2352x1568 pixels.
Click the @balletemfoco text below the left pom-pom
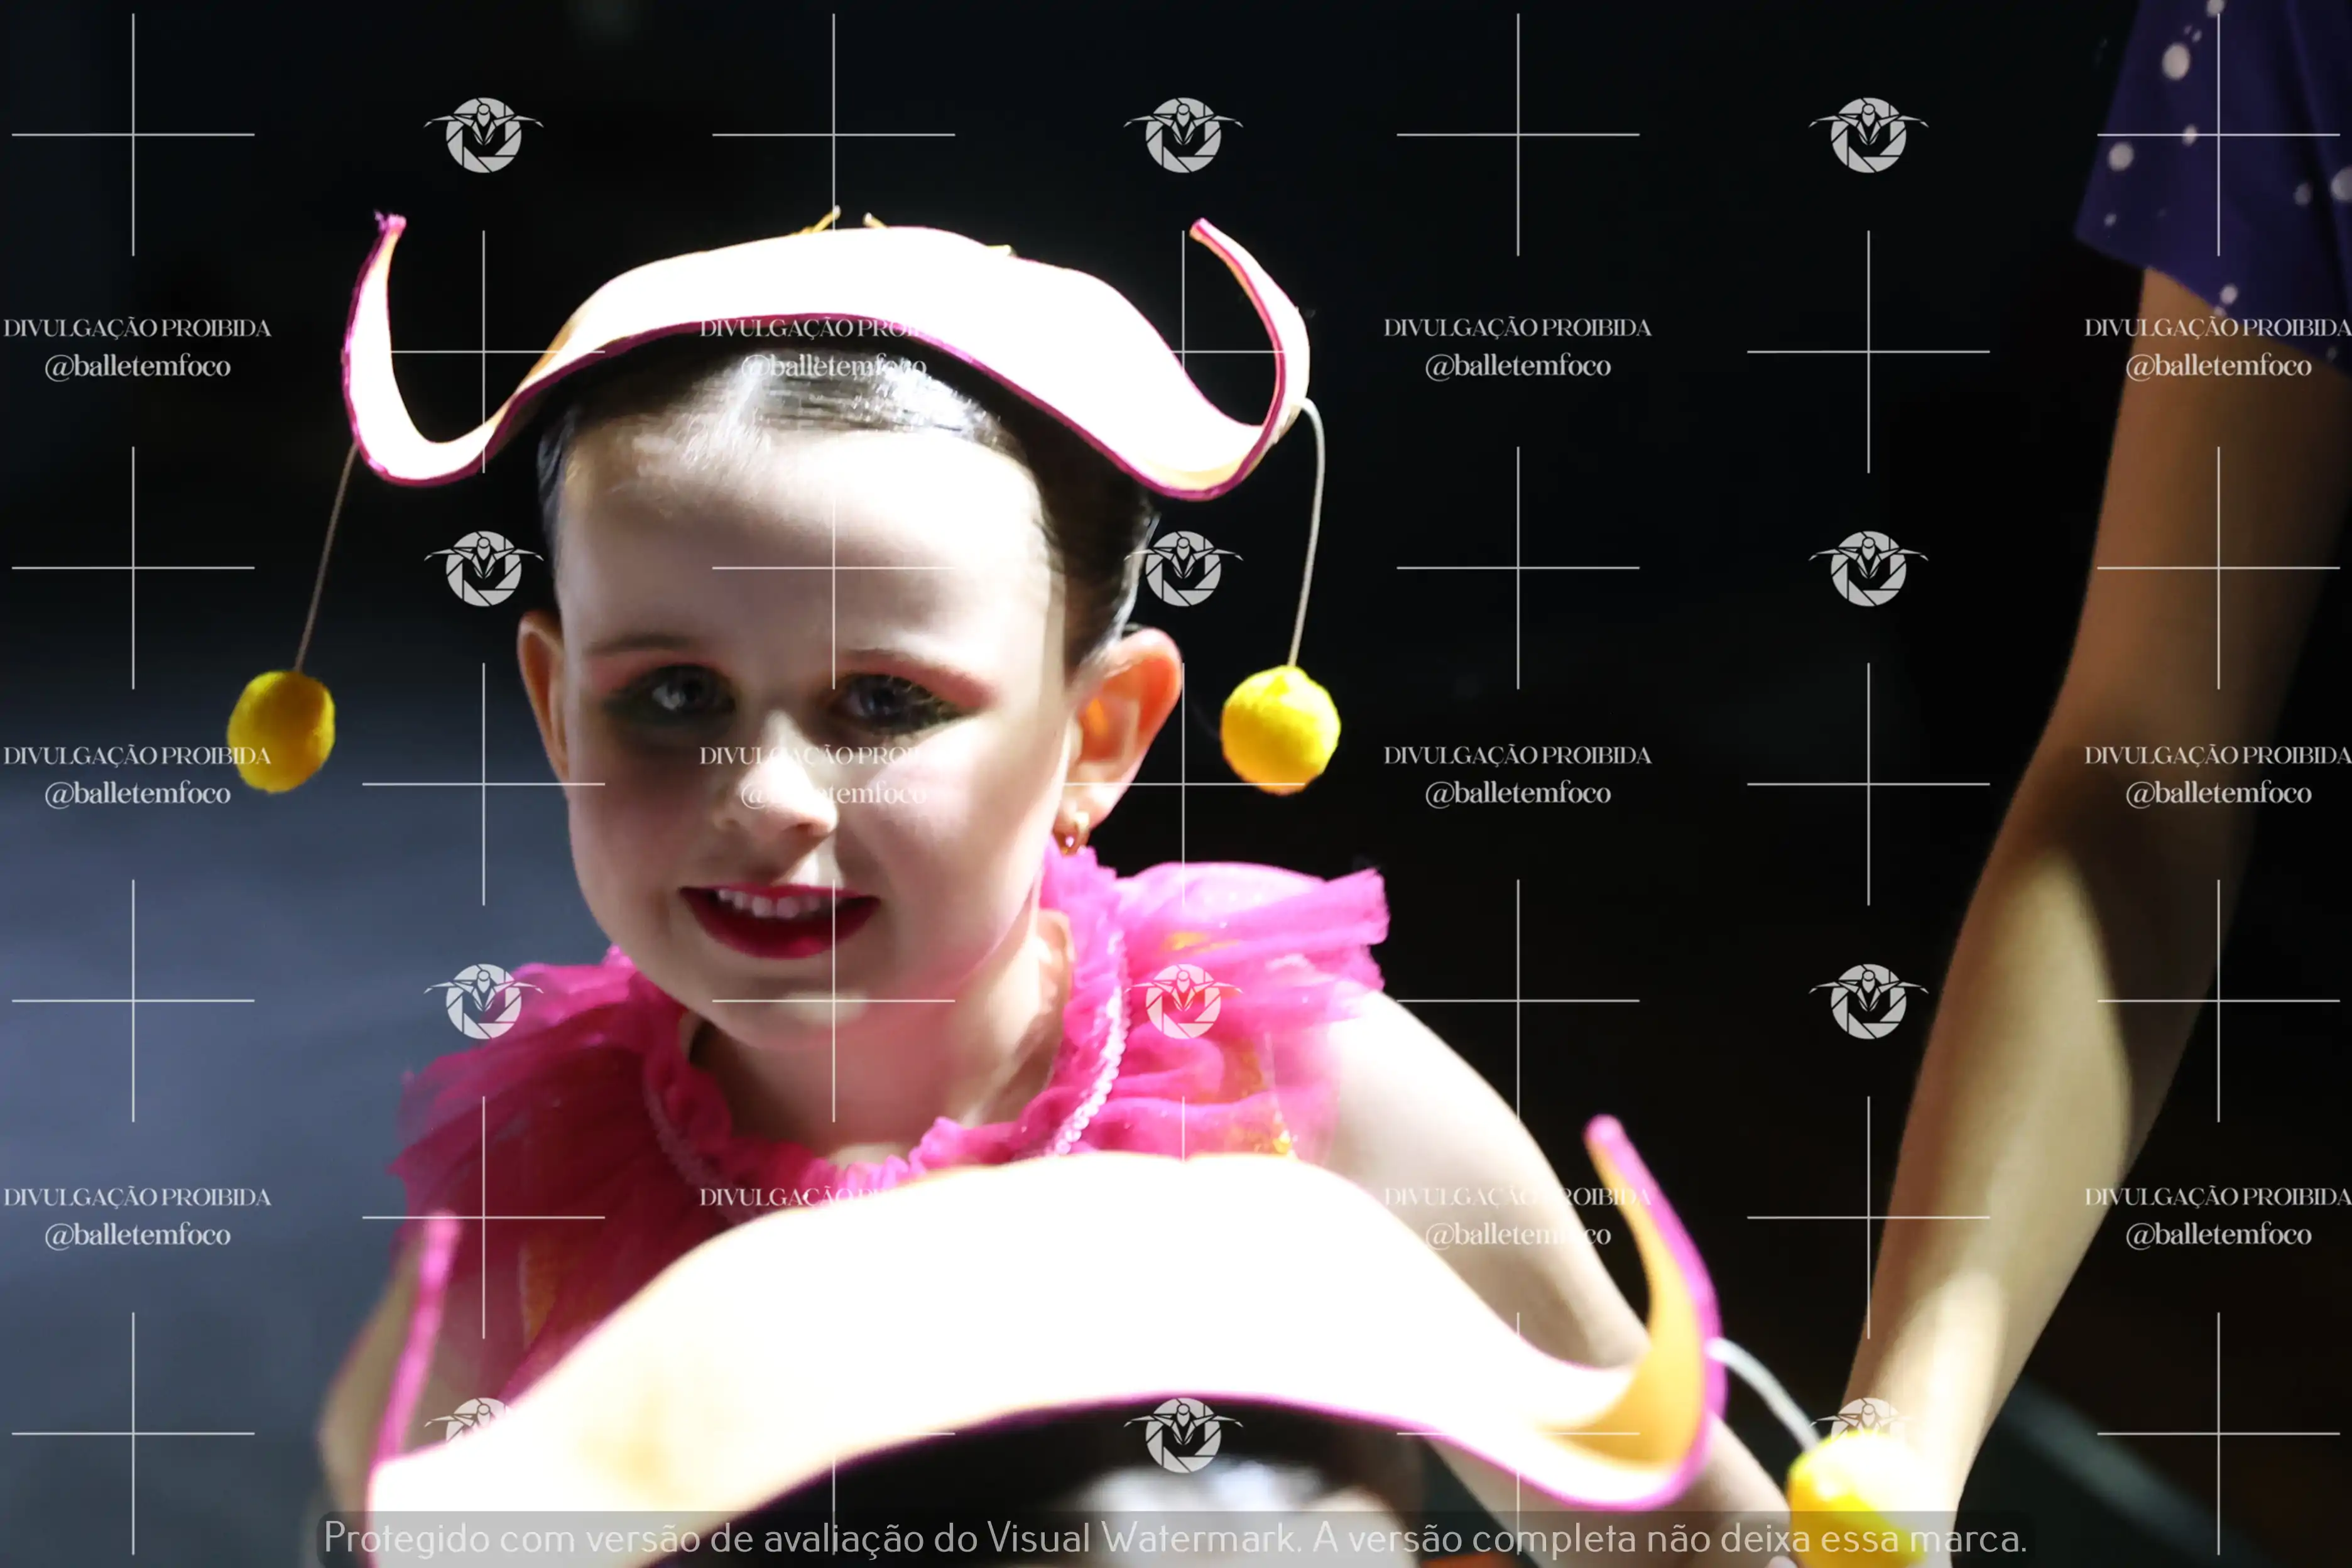[x=137, y=794]
